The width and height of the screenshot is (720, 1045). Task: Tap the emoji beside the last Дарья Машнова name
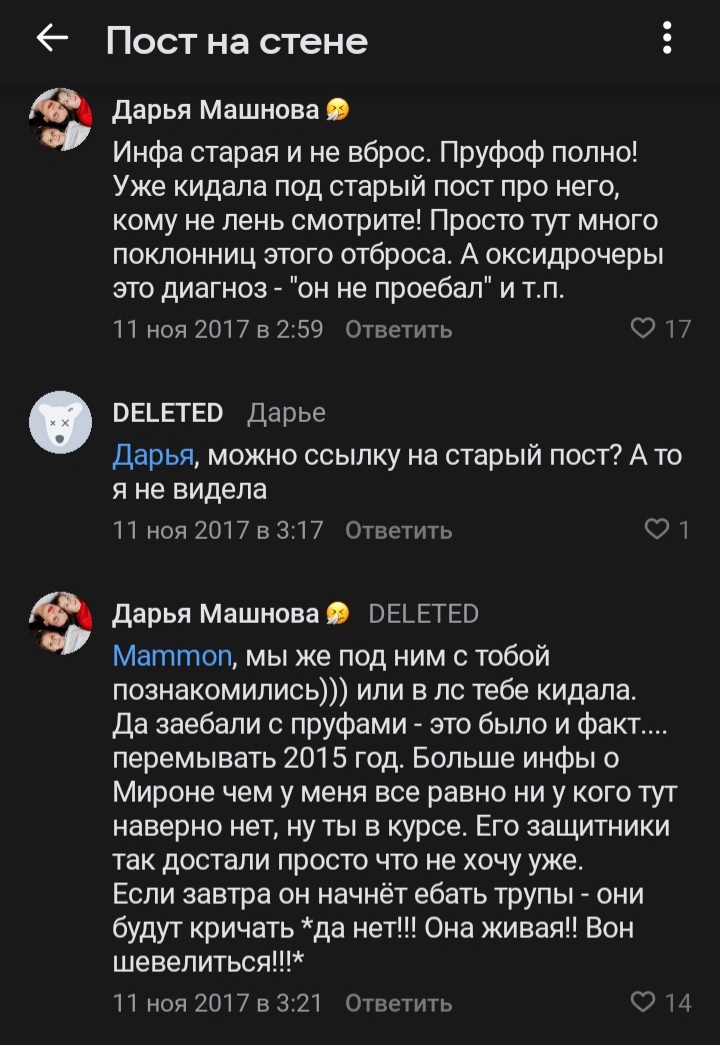pyautogui.click(x=338, y=613)
